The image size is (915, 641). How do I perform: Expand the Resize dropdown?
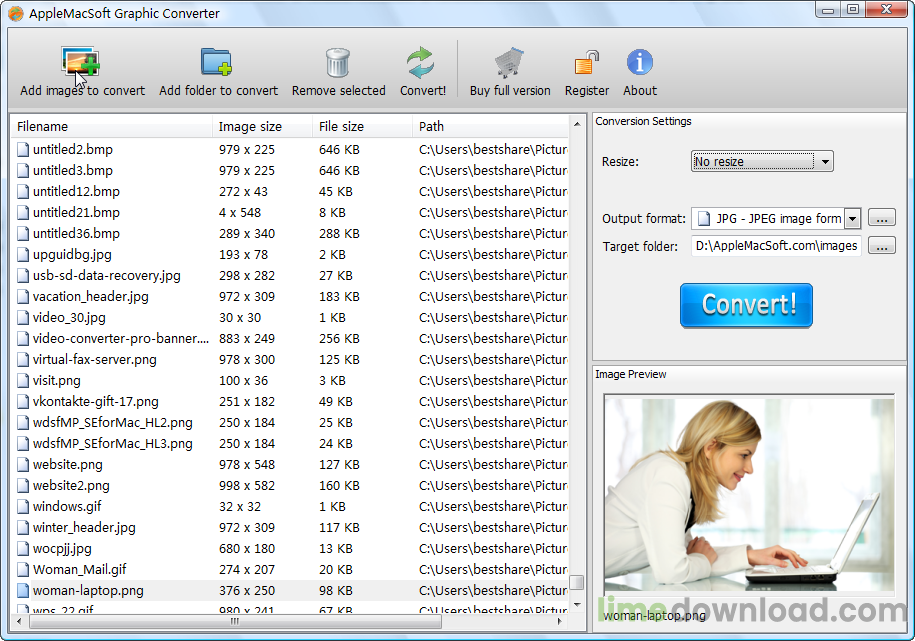tap(824, 162)
